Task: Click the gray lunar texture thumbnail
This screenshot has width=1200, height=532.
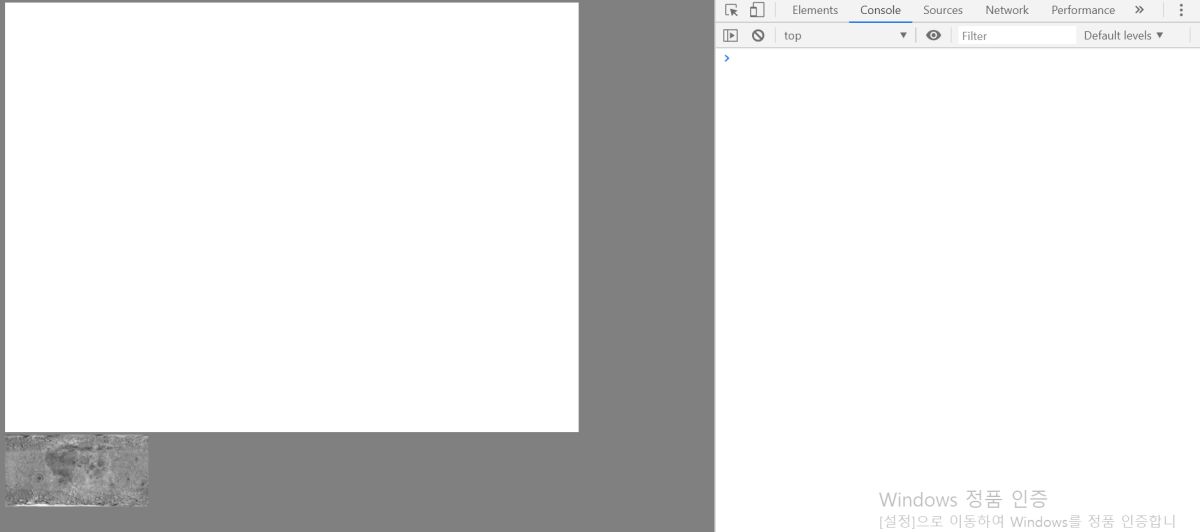Action: 77,470
